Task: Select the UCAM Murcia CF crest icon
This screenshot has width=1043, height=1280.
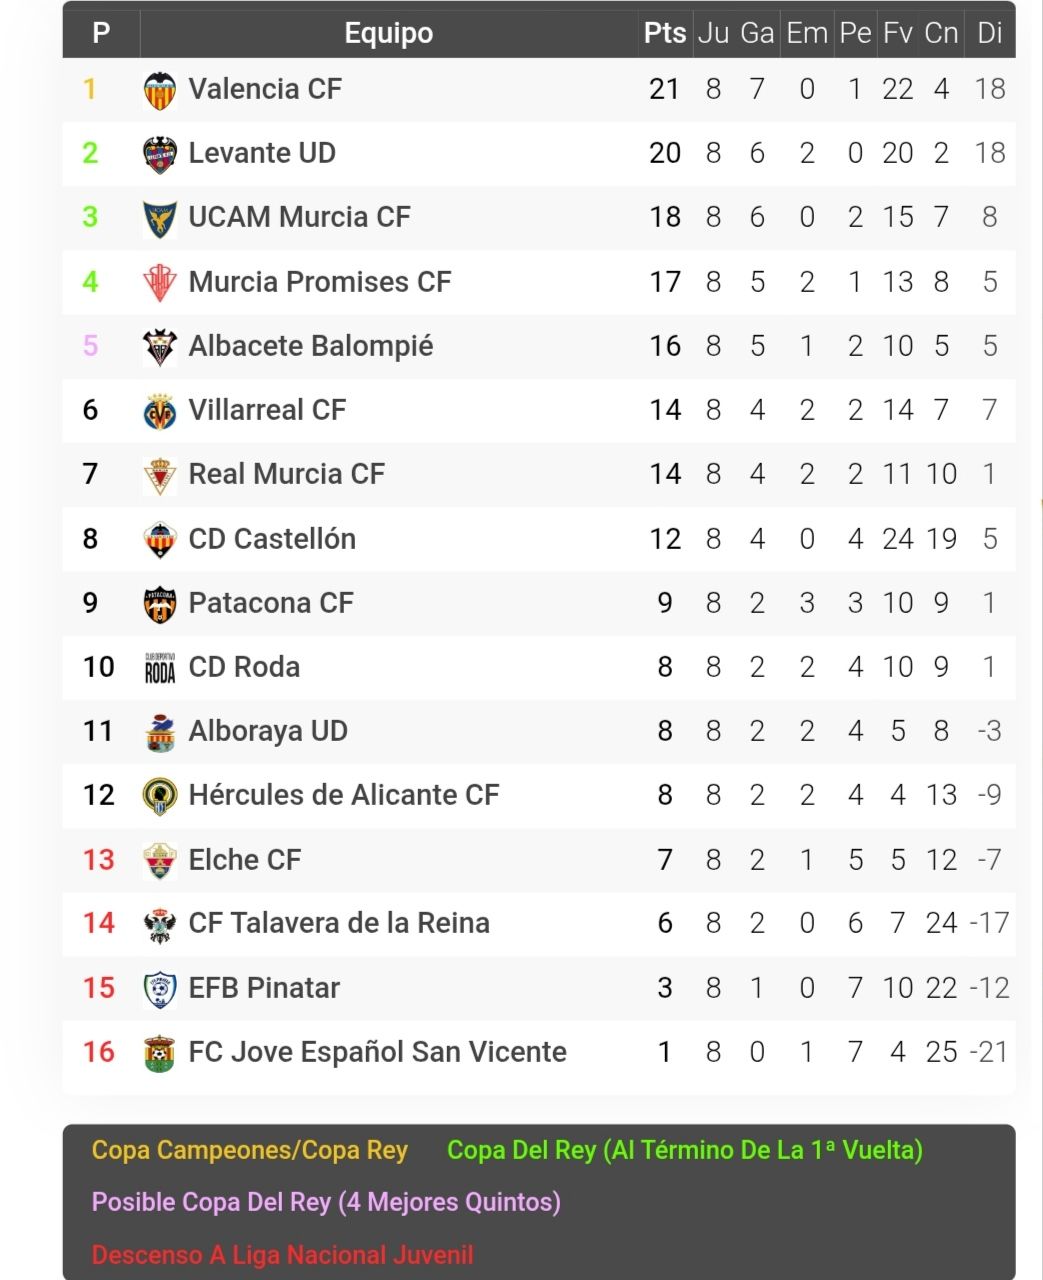Action: coord(160,218)
